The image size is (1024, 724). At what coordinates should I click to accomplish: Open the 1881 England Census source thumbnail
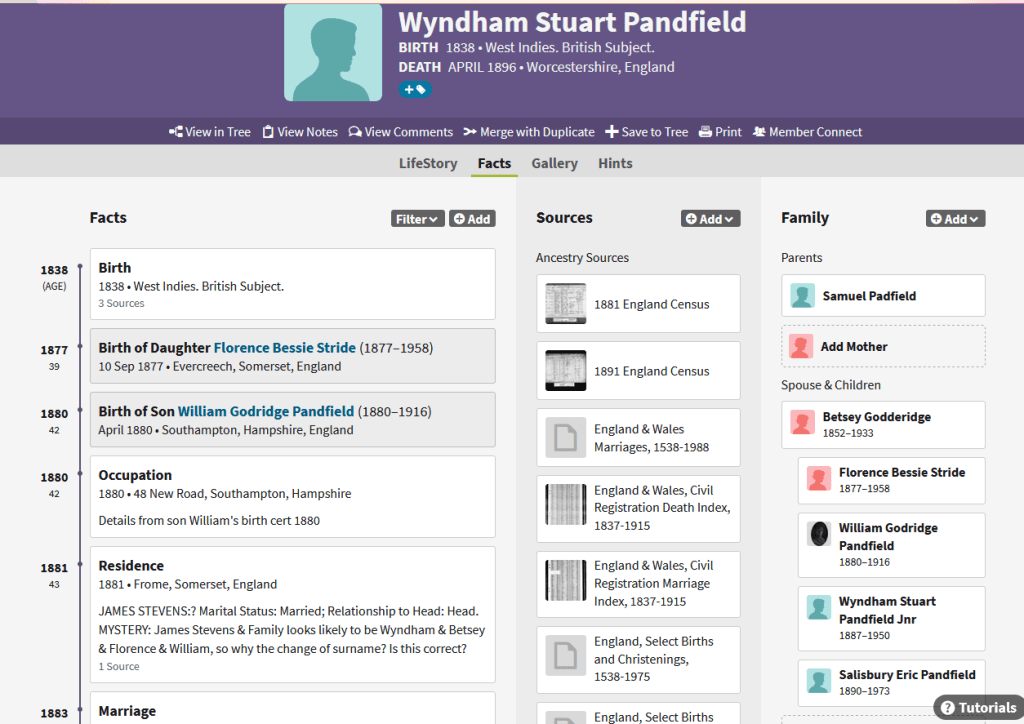(x=565, y=304)
